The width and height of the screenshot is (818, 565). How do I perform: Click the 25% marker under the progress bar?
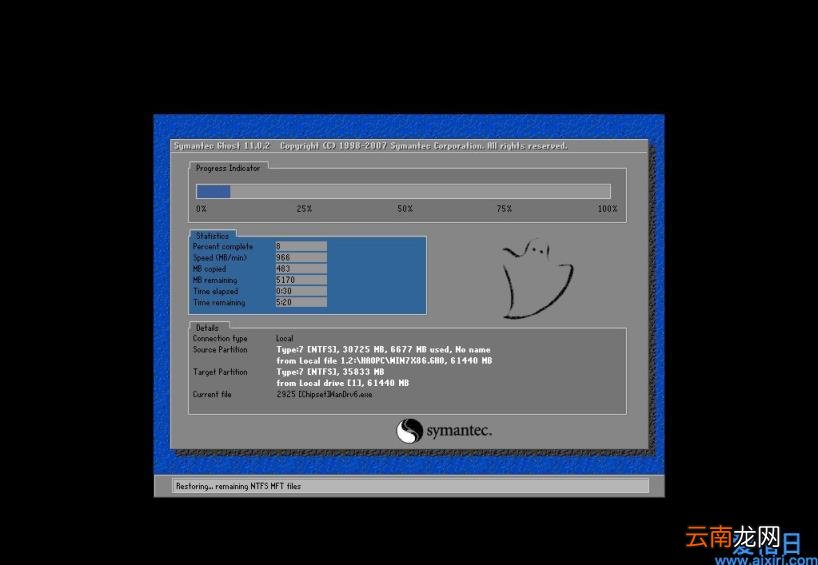(304, 209)
